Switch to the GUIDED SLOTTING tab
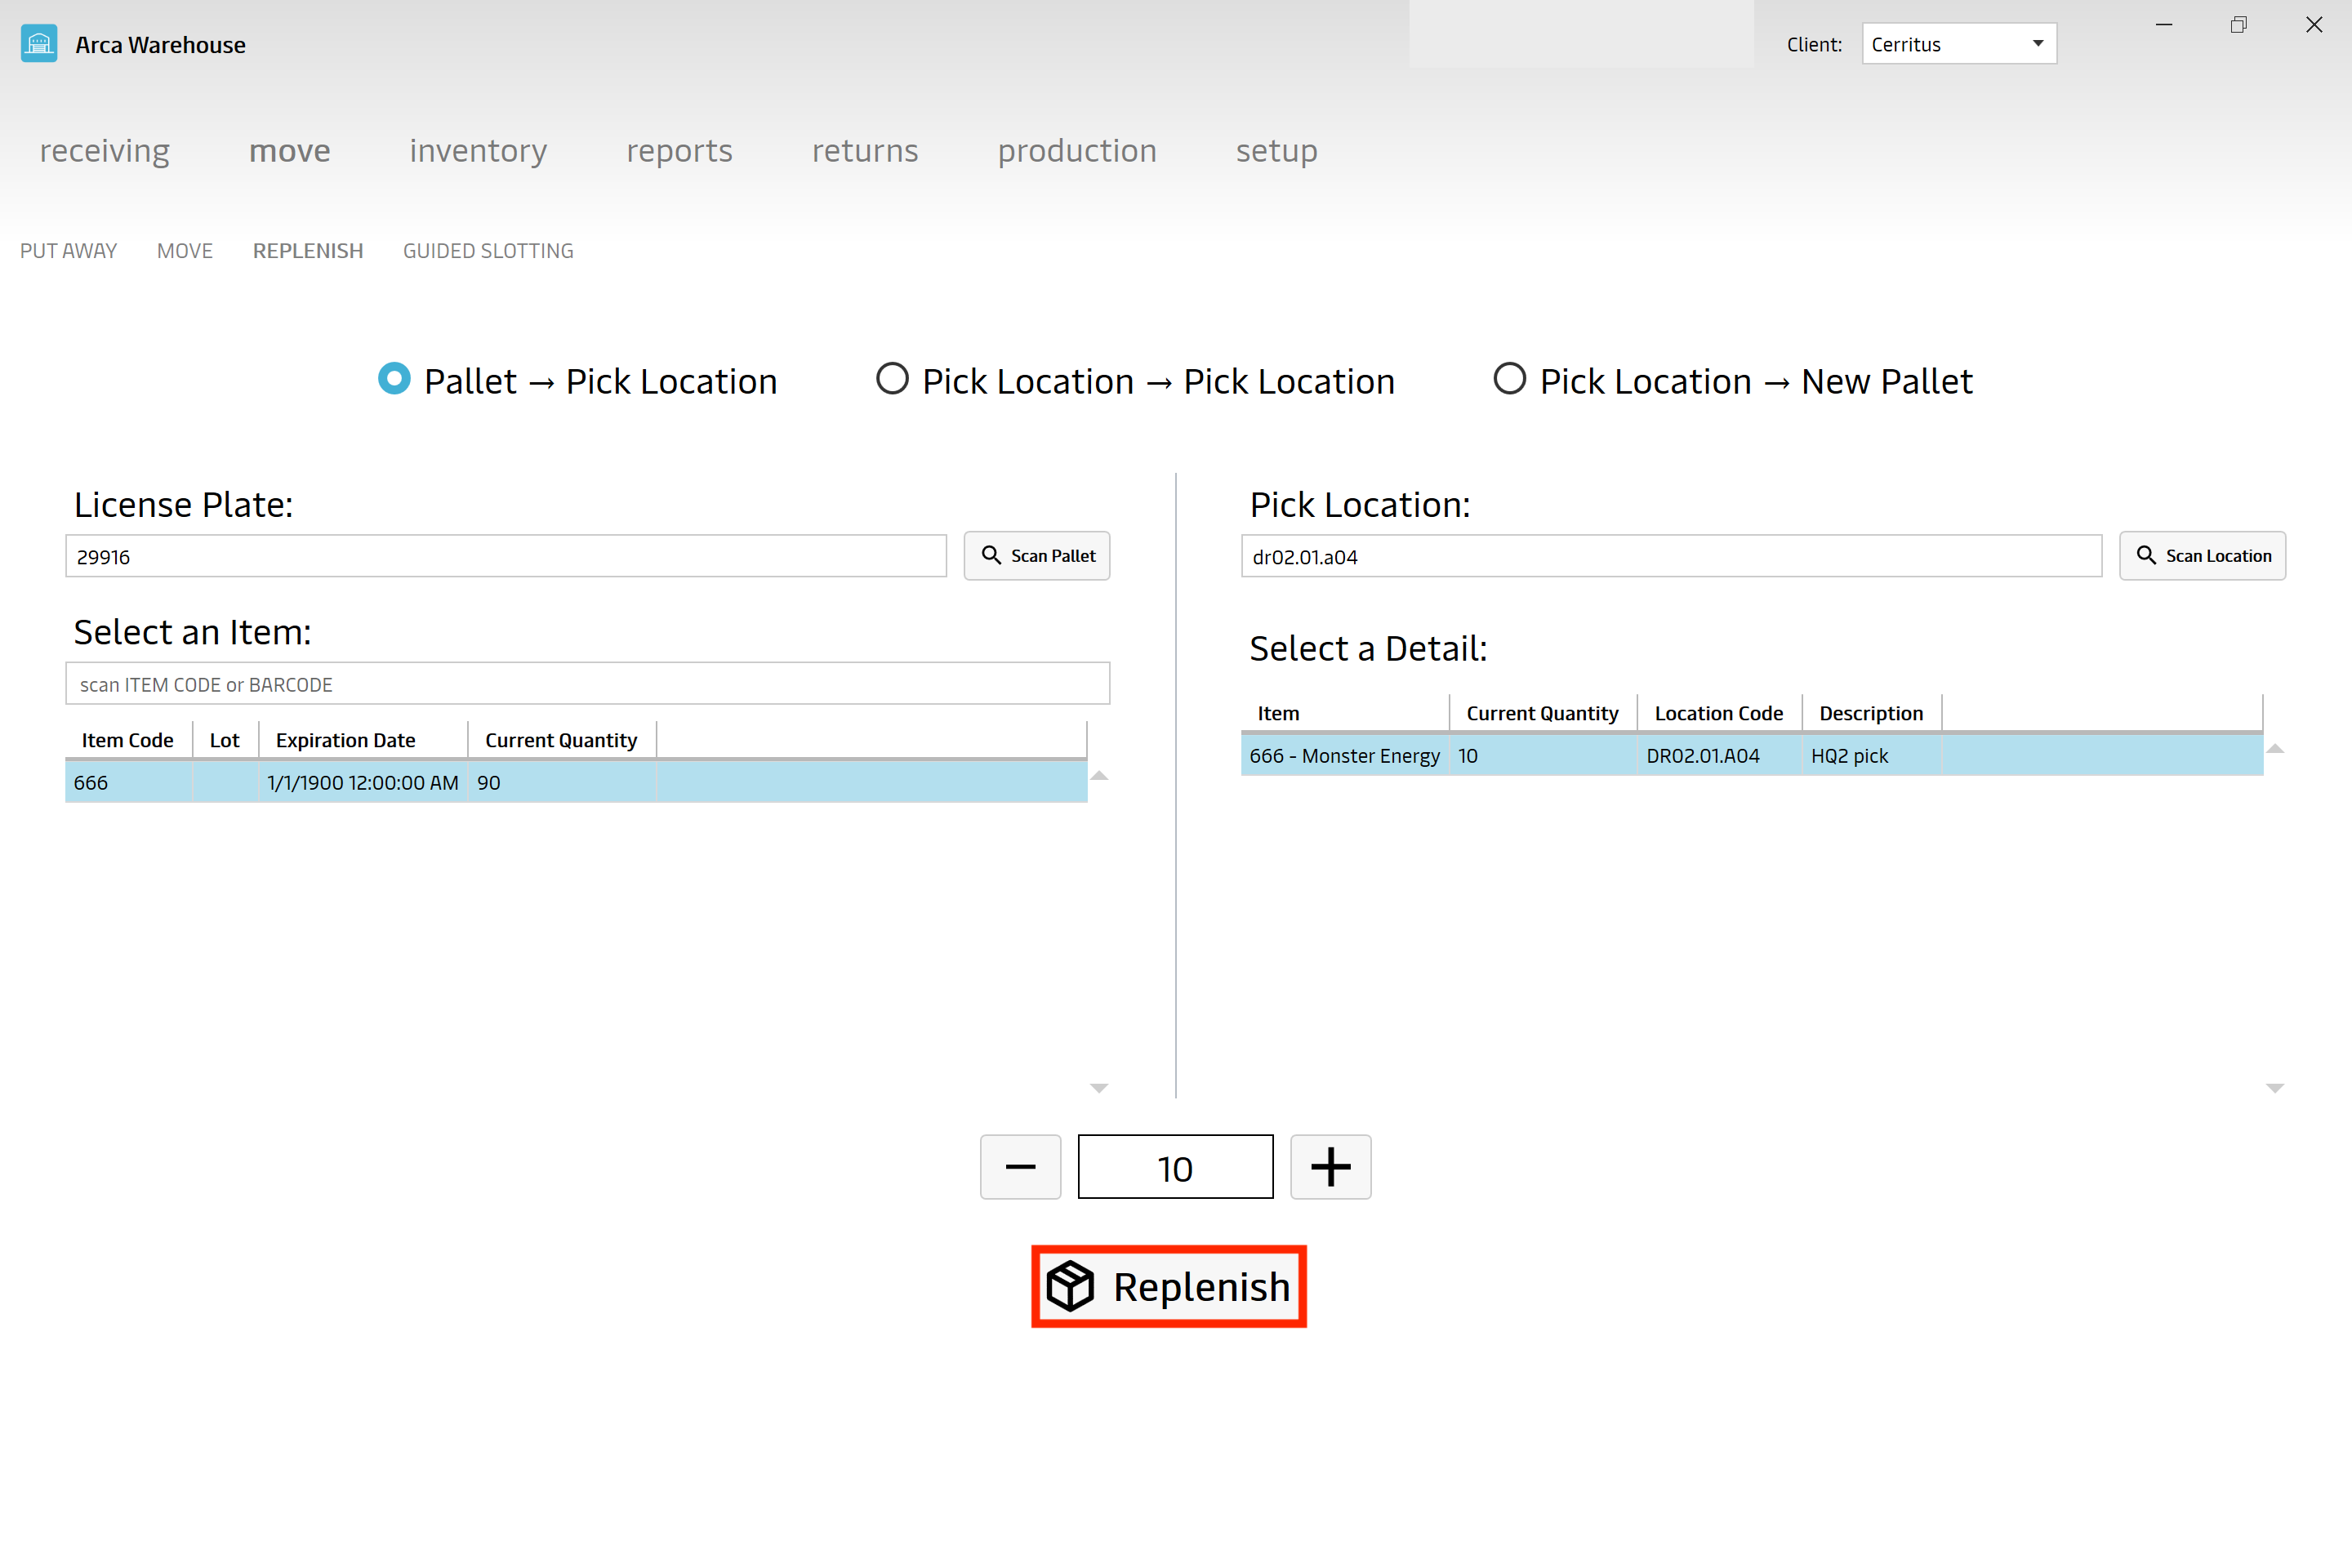 point(488,251)
